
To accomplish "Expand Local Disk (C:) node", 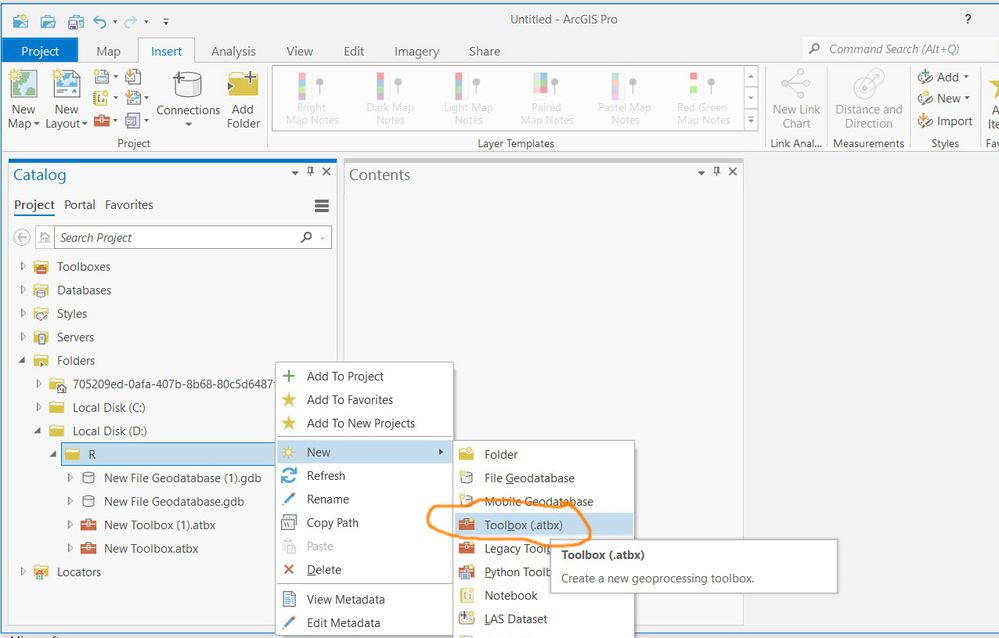I will pos(38,407).
